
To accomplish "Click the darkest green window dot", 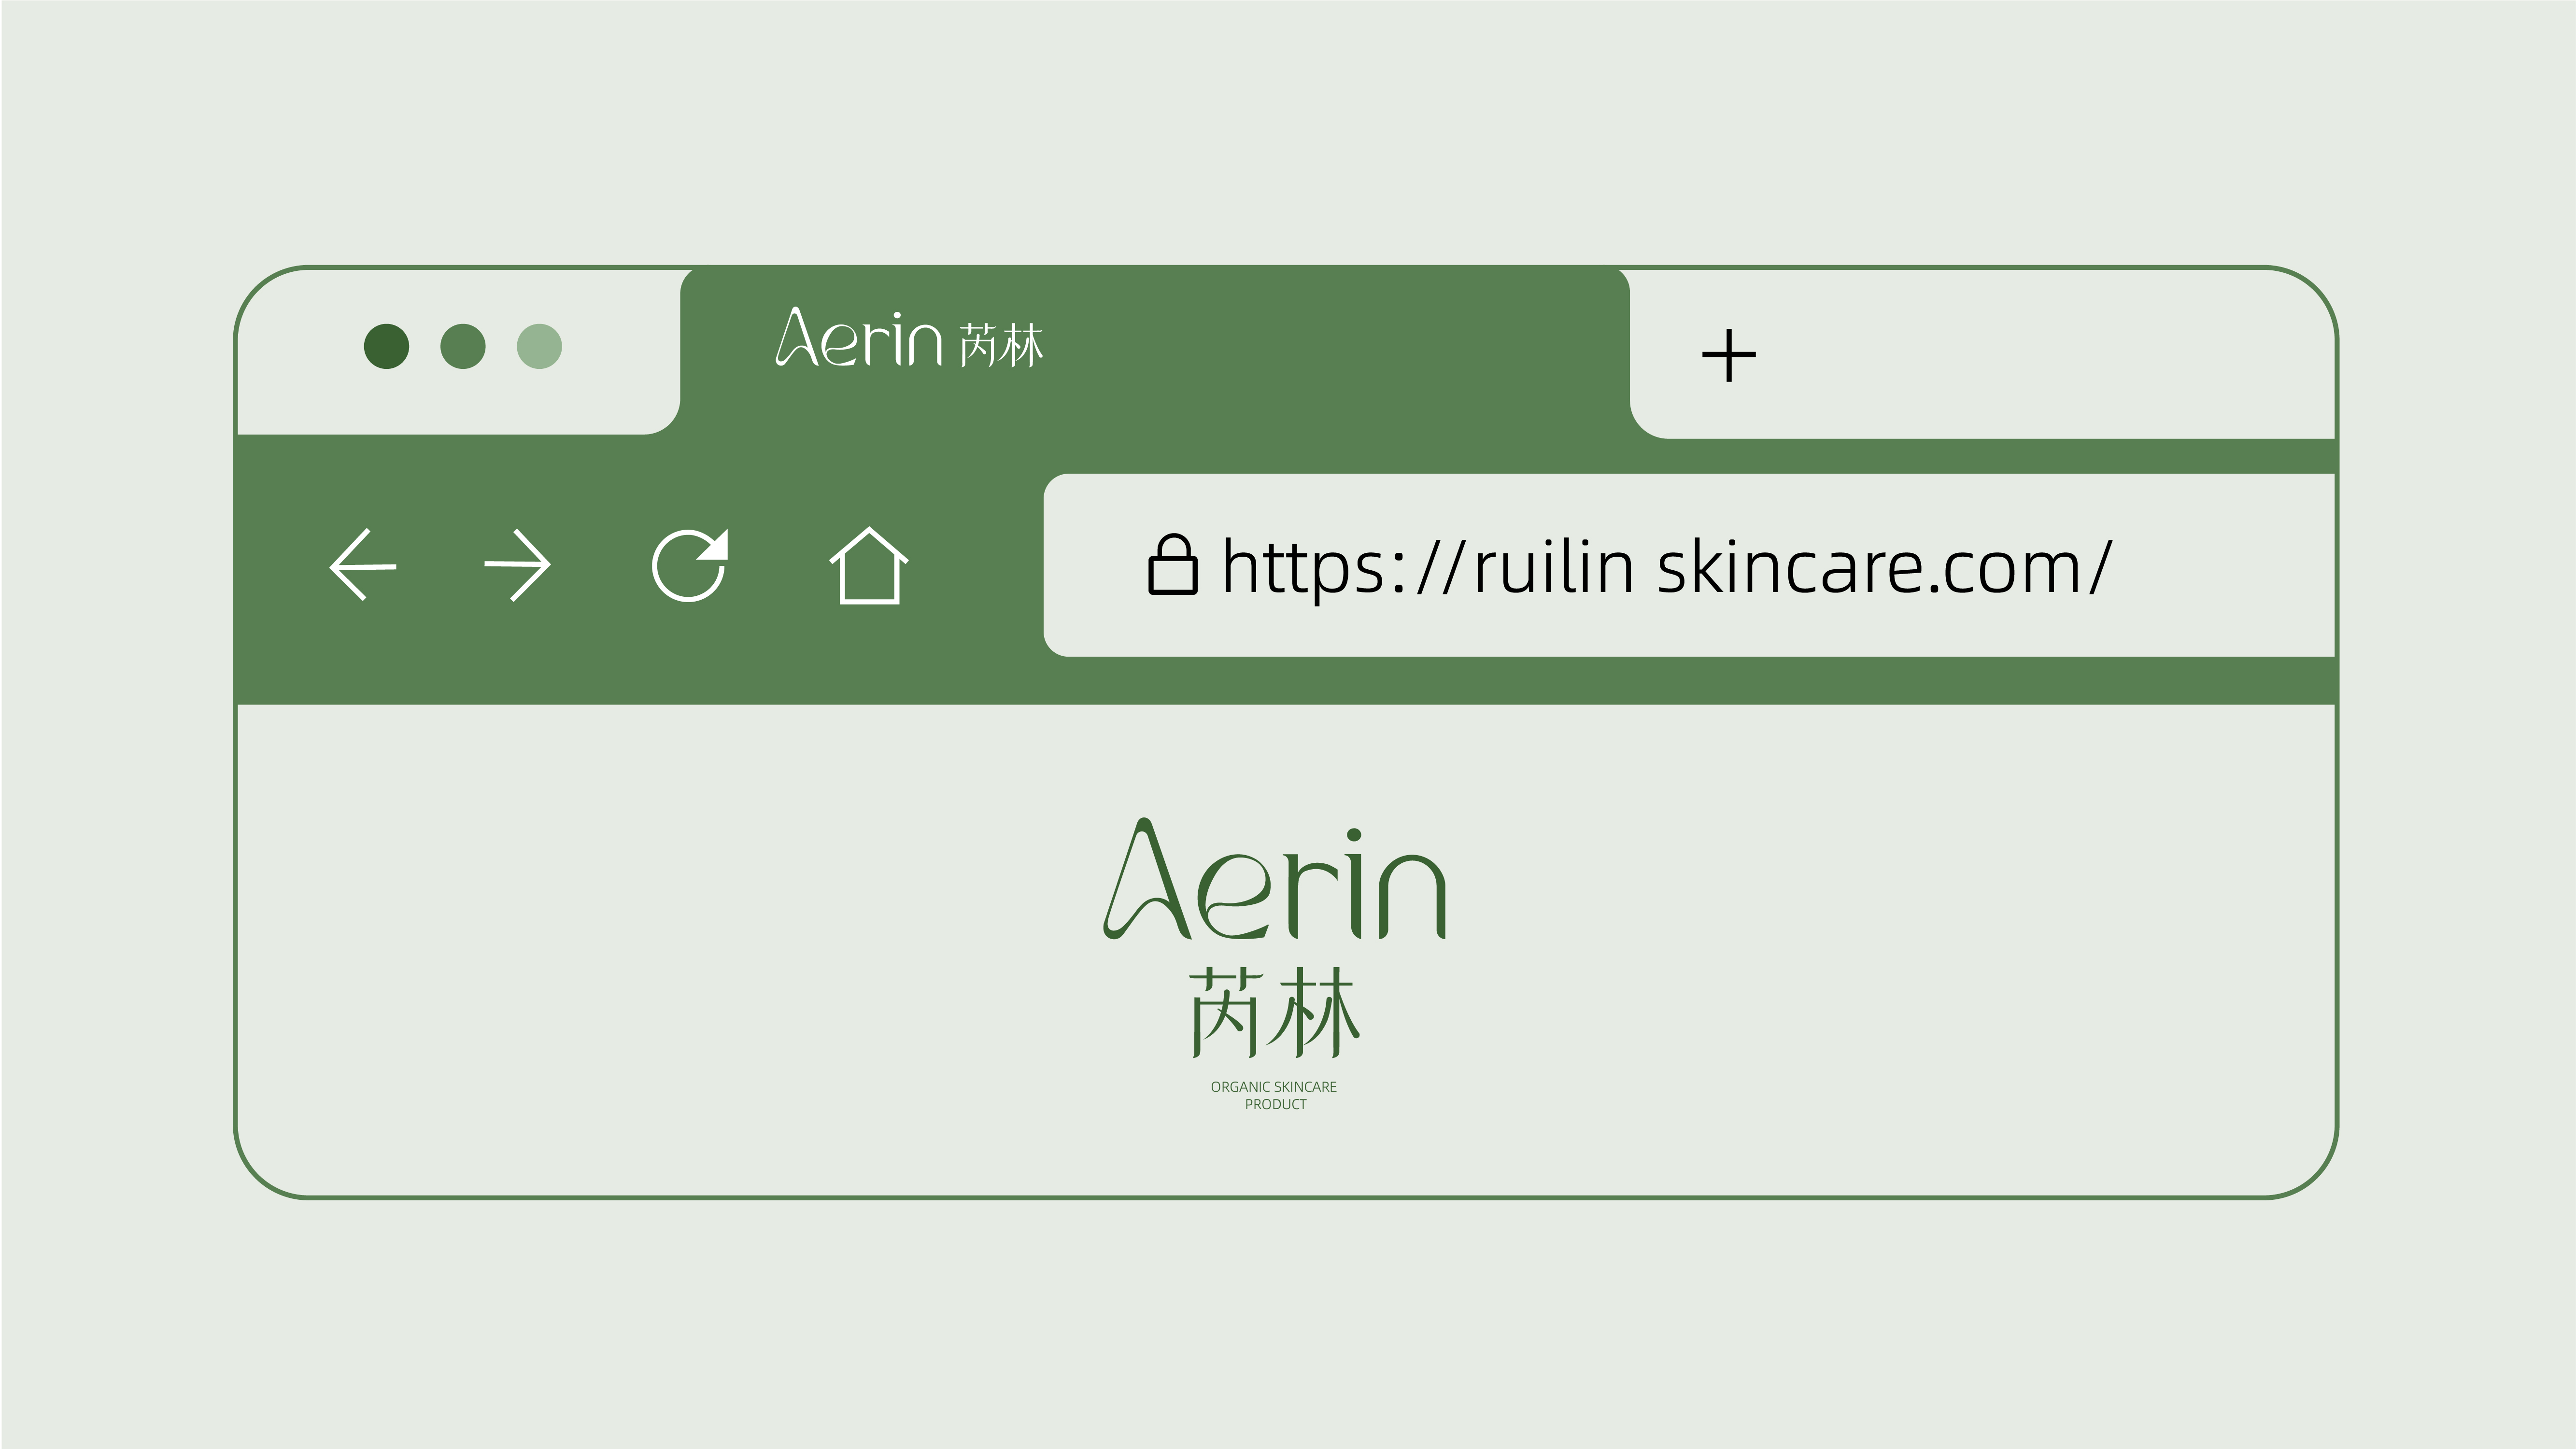I will click(x=386, y=346).
